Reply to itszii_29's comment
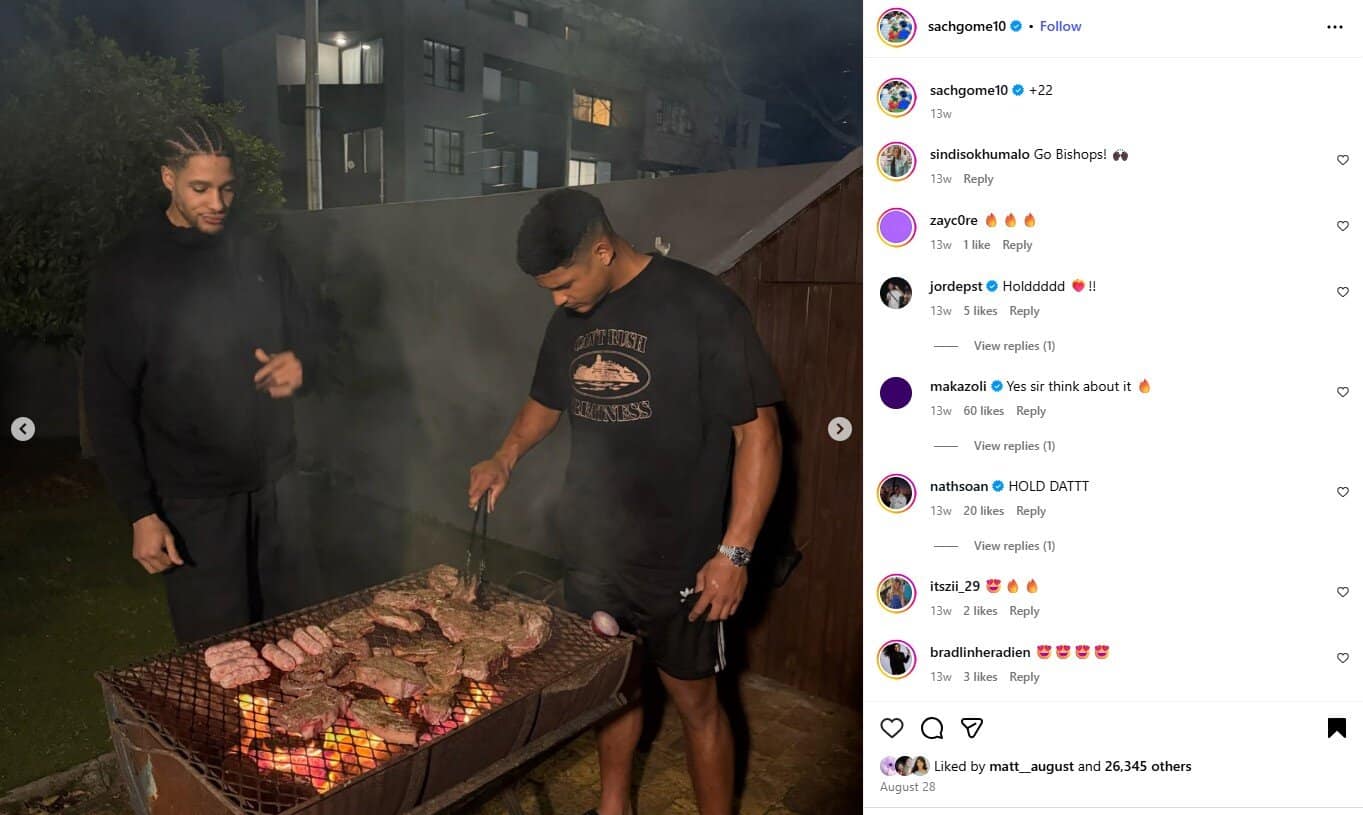 point(1024,611)
